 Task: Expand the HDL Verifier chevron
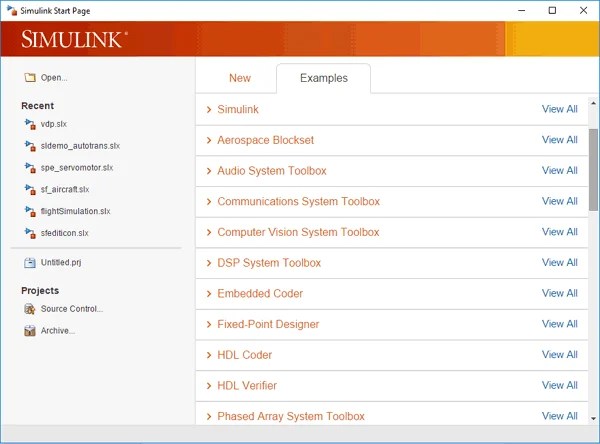209,386
